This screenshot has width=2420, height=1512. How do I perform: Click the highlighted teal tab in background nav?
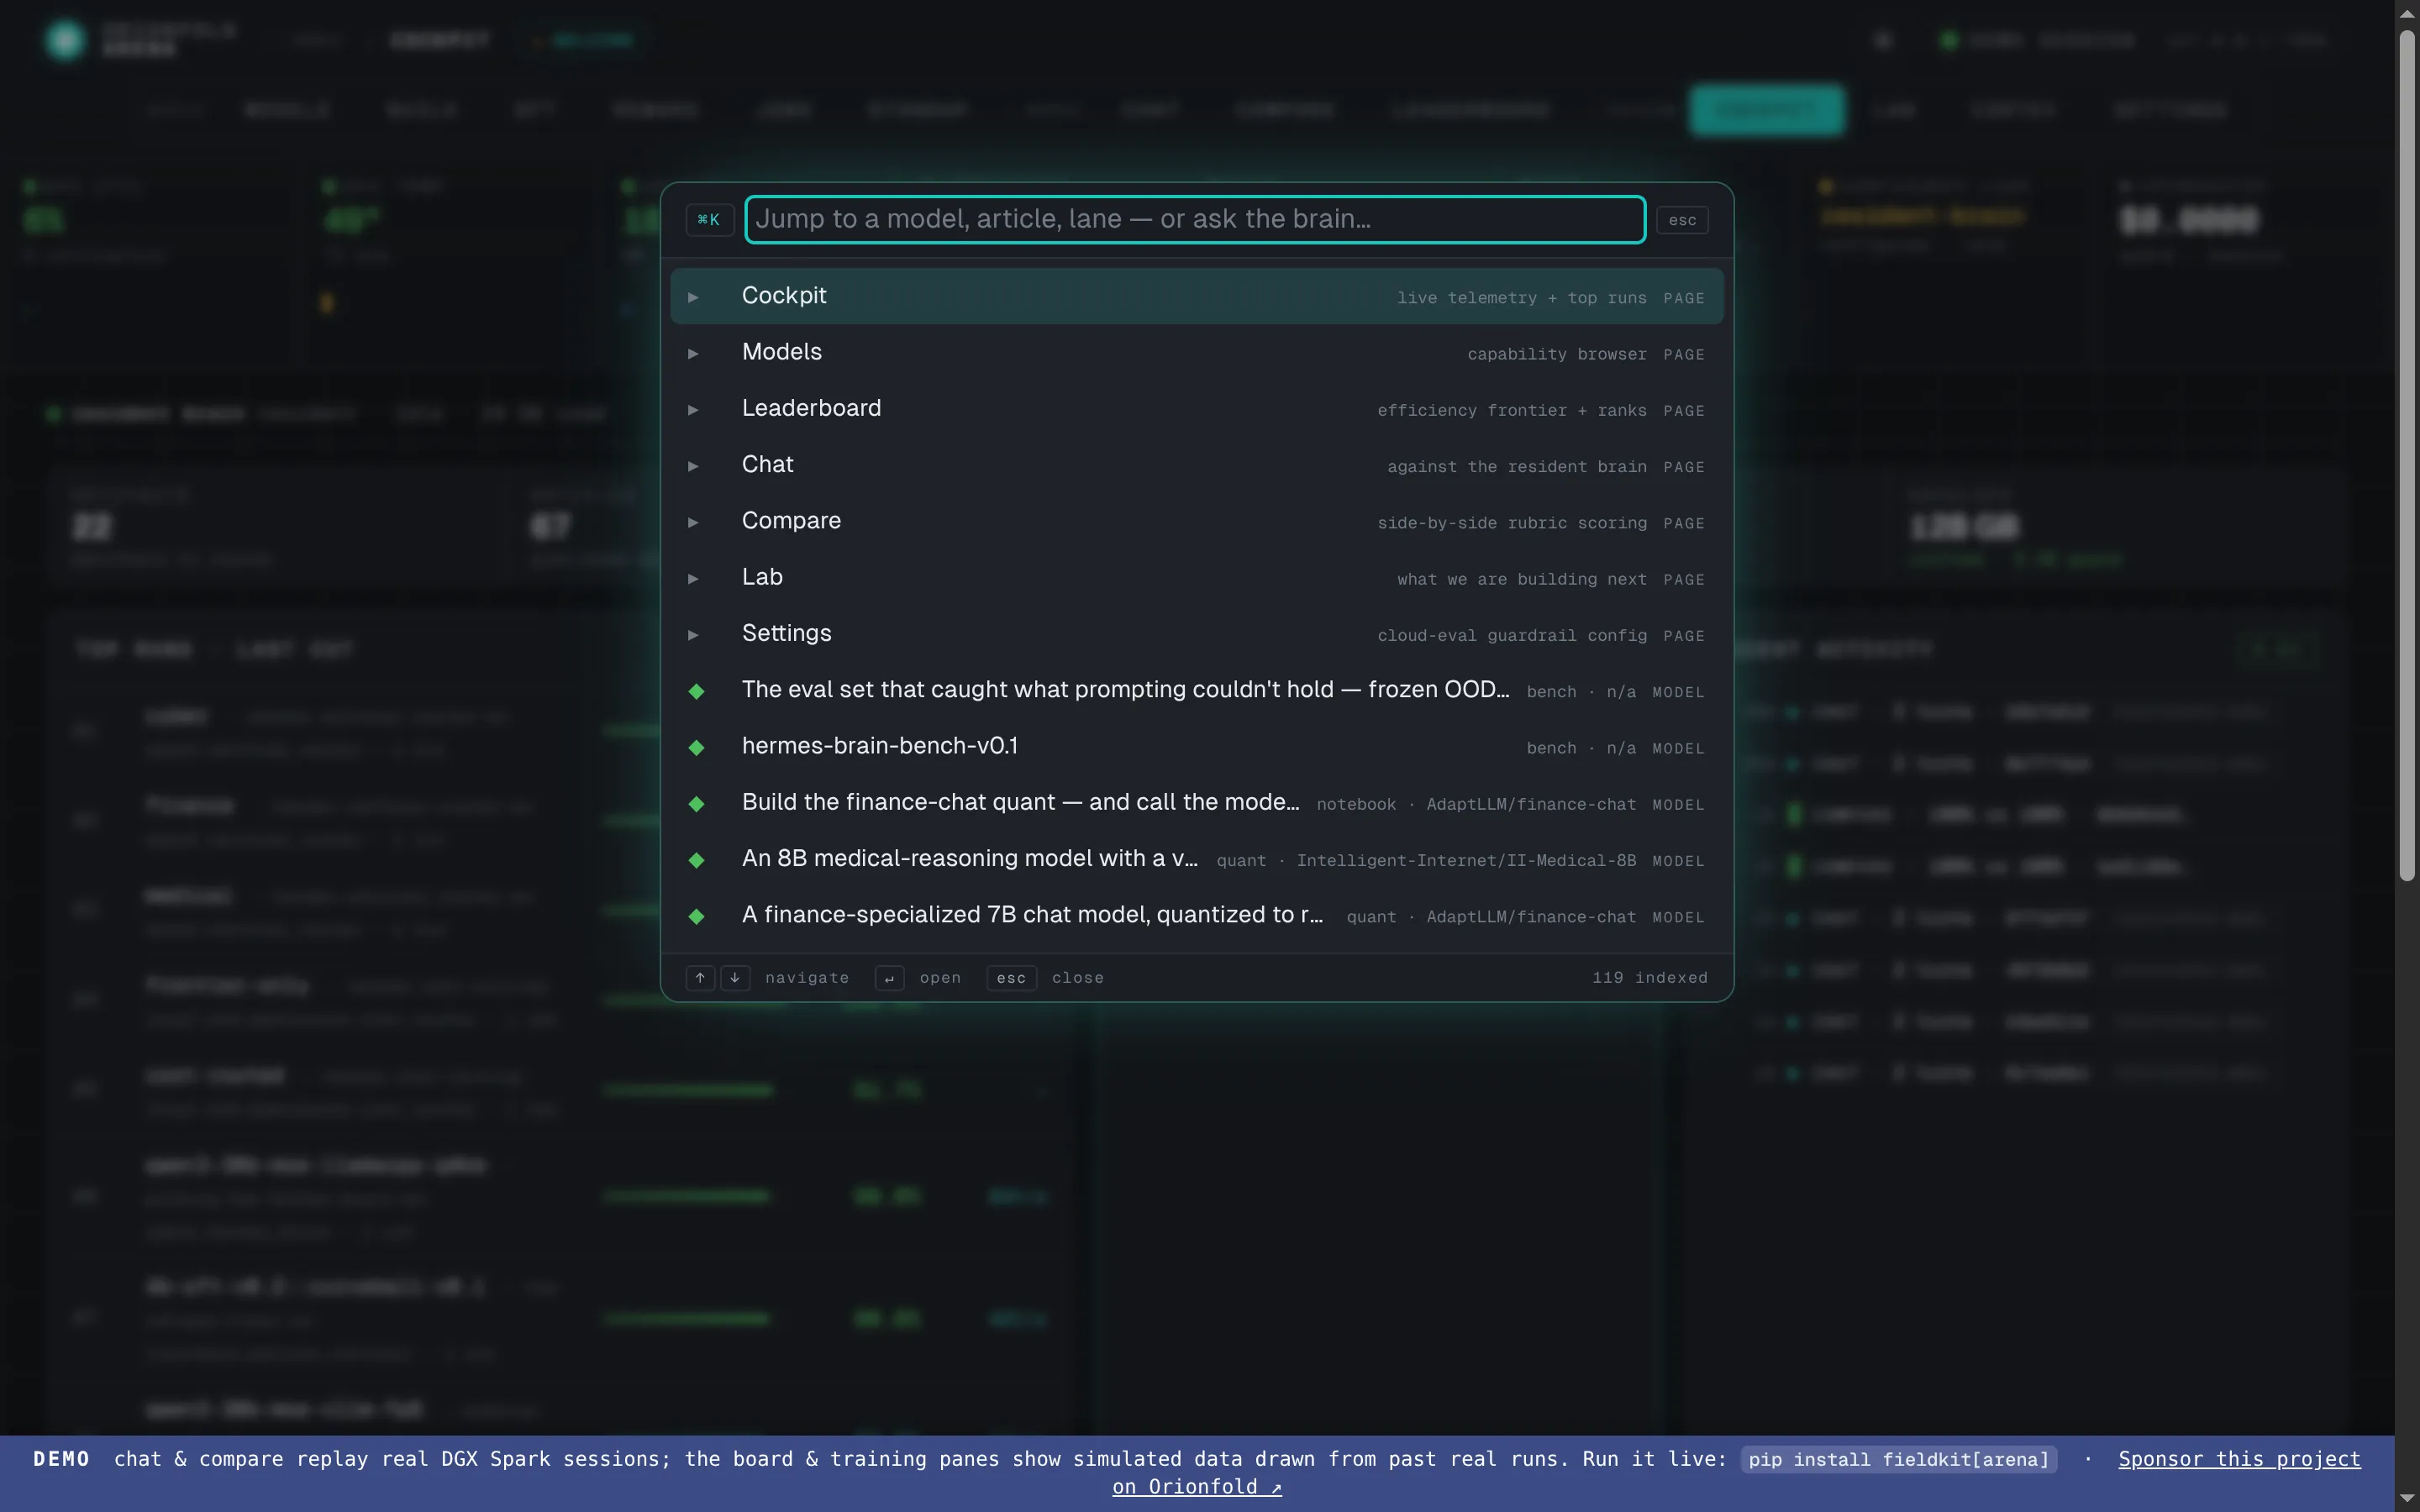pyautogui.click(x=1767, y=109)
